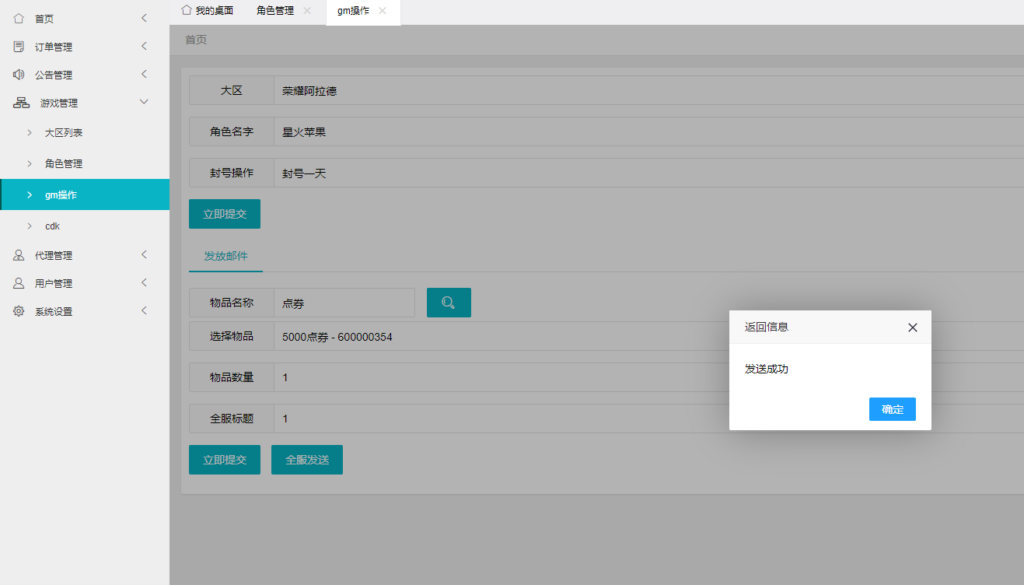The width and height of the screenshot is (1024, 585).
Task: Click the magnifier search button beside 物品名称
Action: point(448,303)
